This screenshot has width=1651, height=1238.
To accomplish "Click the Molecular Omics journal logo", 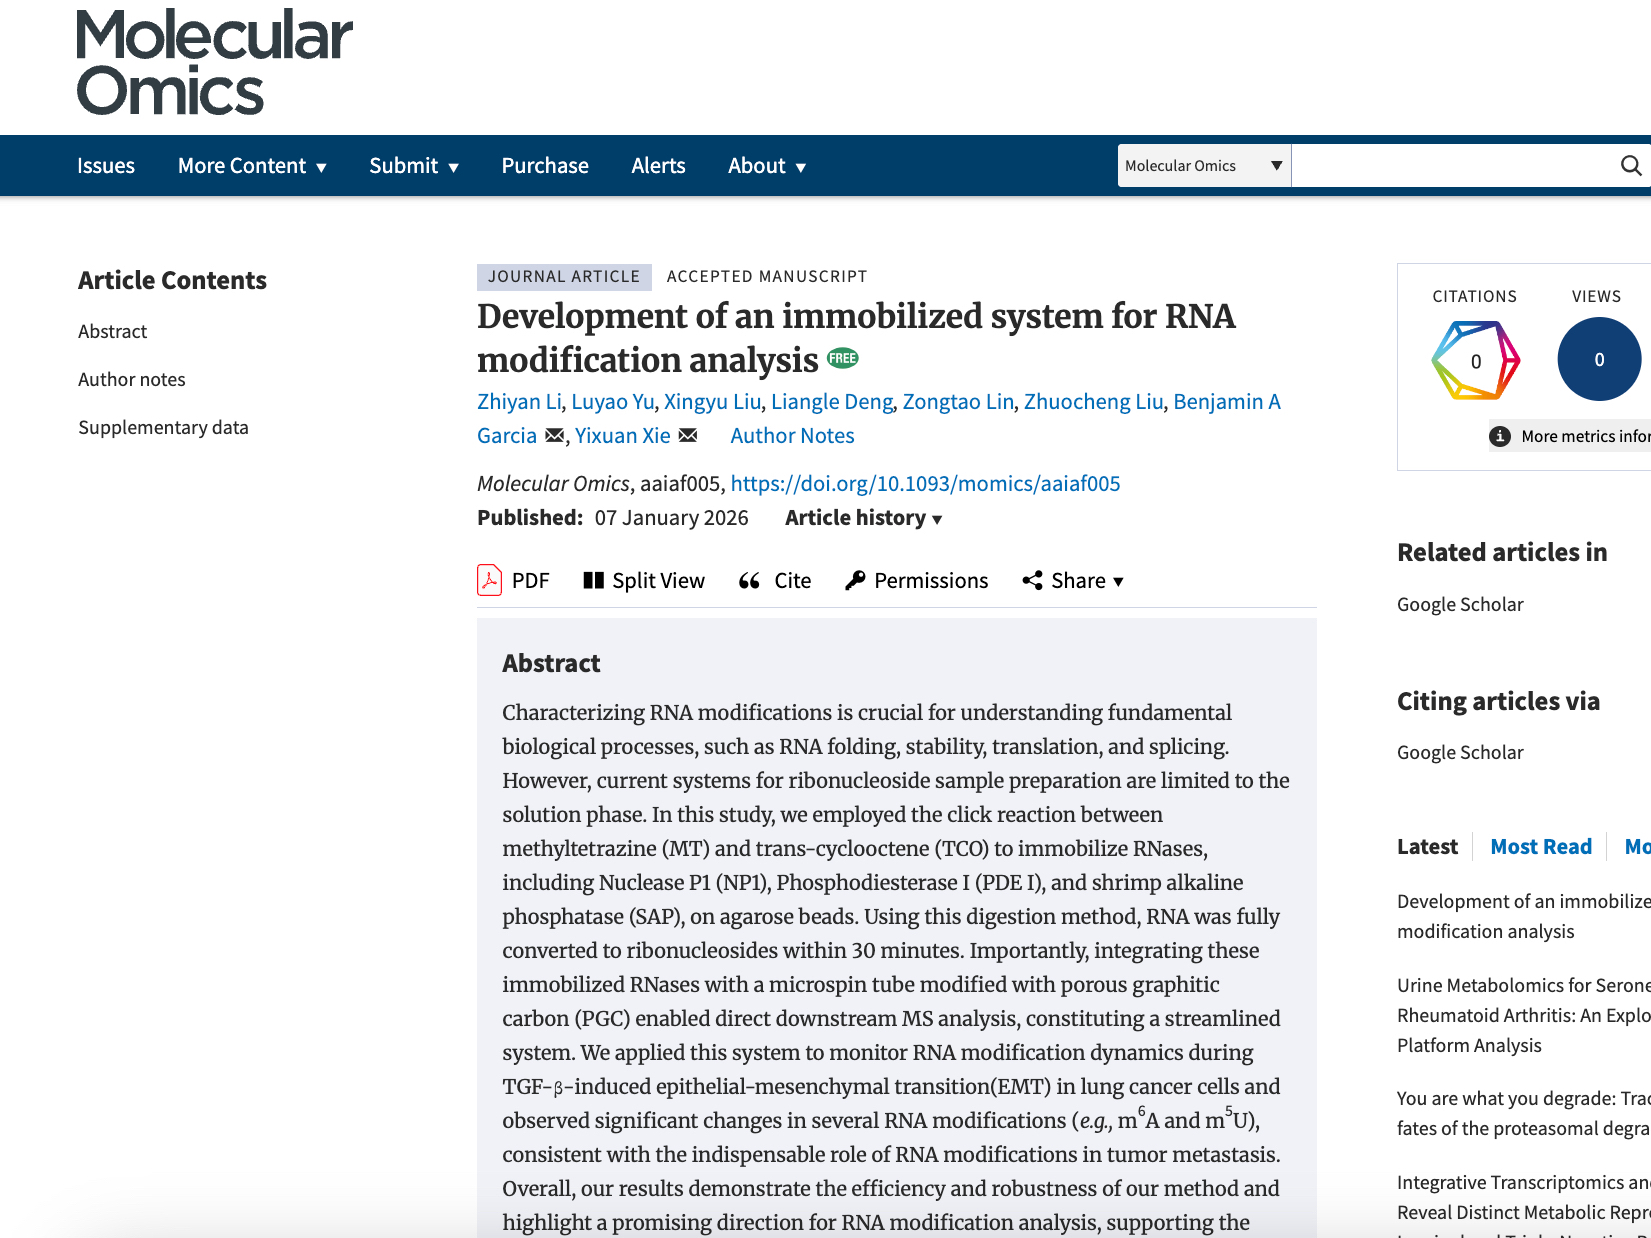I will (x=214, y=62).
